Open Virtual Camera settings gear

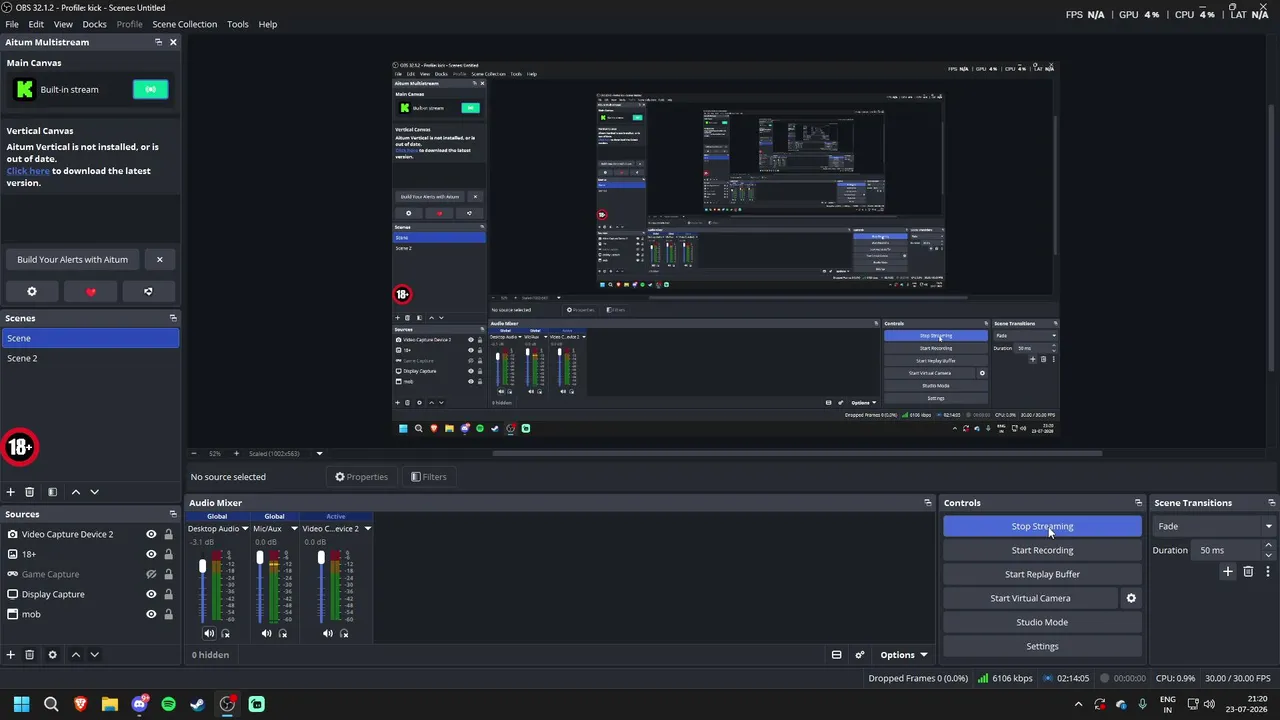pyautogui.click(x=1131, y=598)
